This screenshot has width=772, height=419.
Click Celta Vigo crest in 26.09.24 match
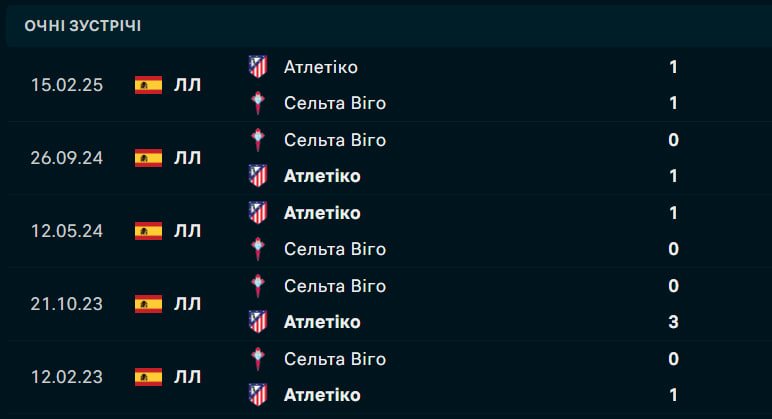258,140
